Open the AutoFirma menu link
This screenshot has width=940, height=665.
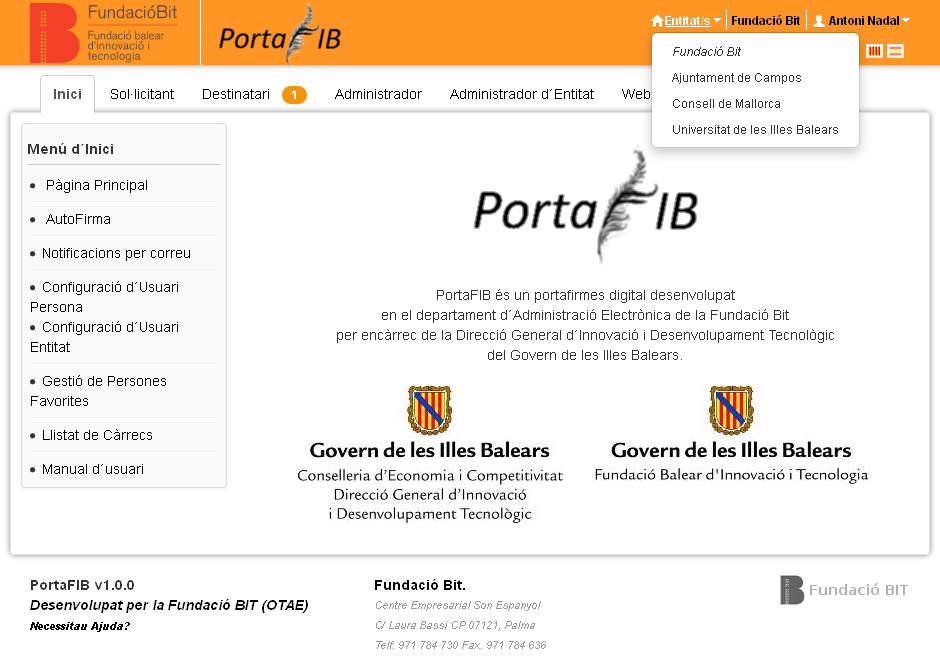[78, 219]
